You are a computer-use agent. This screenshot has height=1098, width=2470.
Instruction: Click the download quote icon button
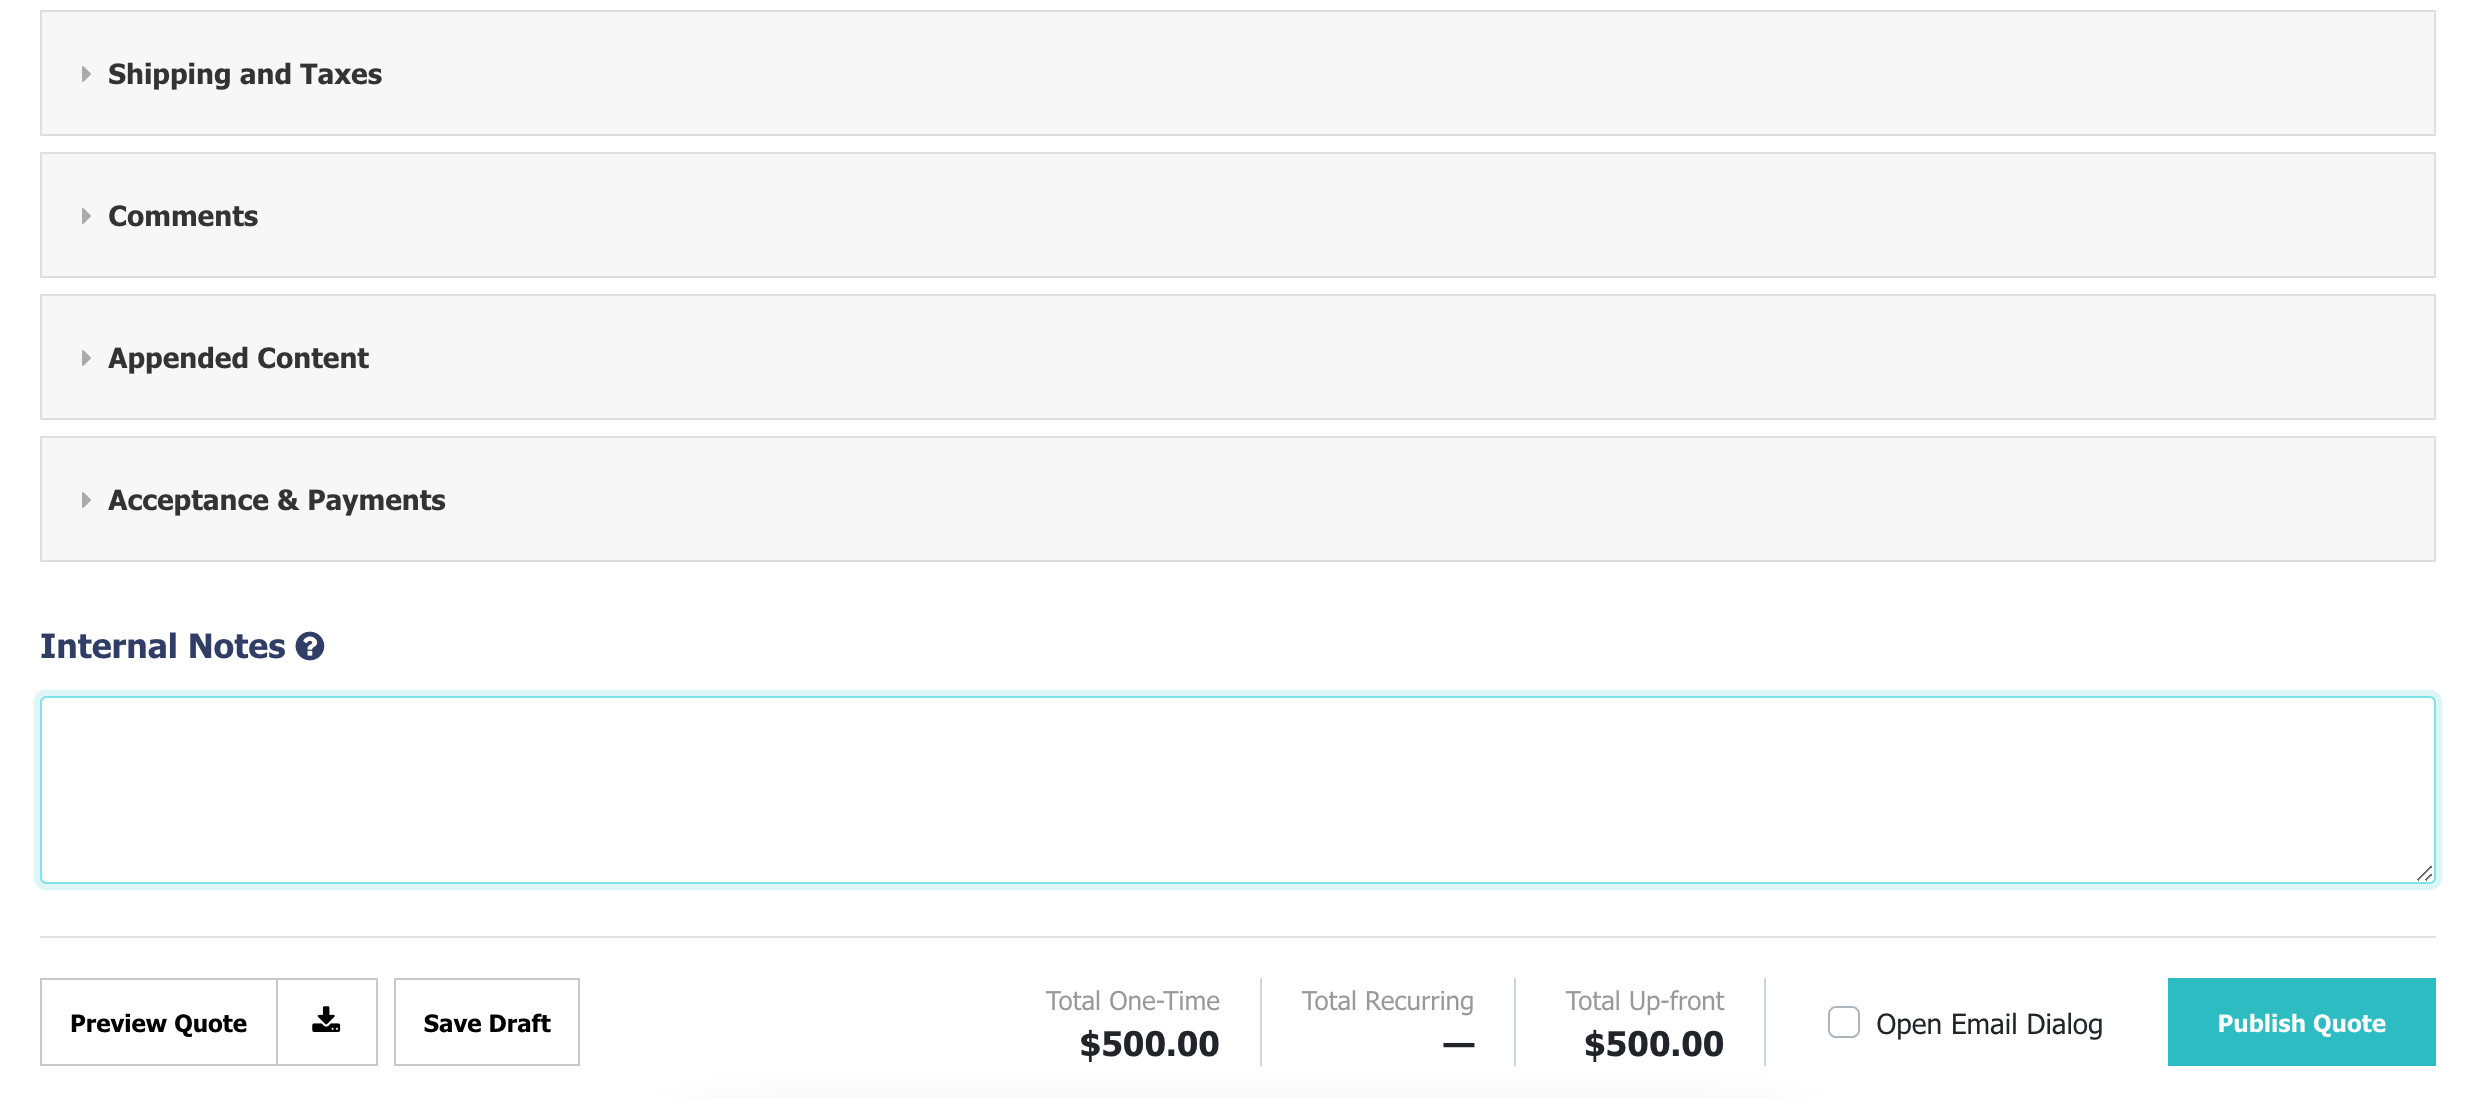pyautogui.click(x=327, y=1021)
